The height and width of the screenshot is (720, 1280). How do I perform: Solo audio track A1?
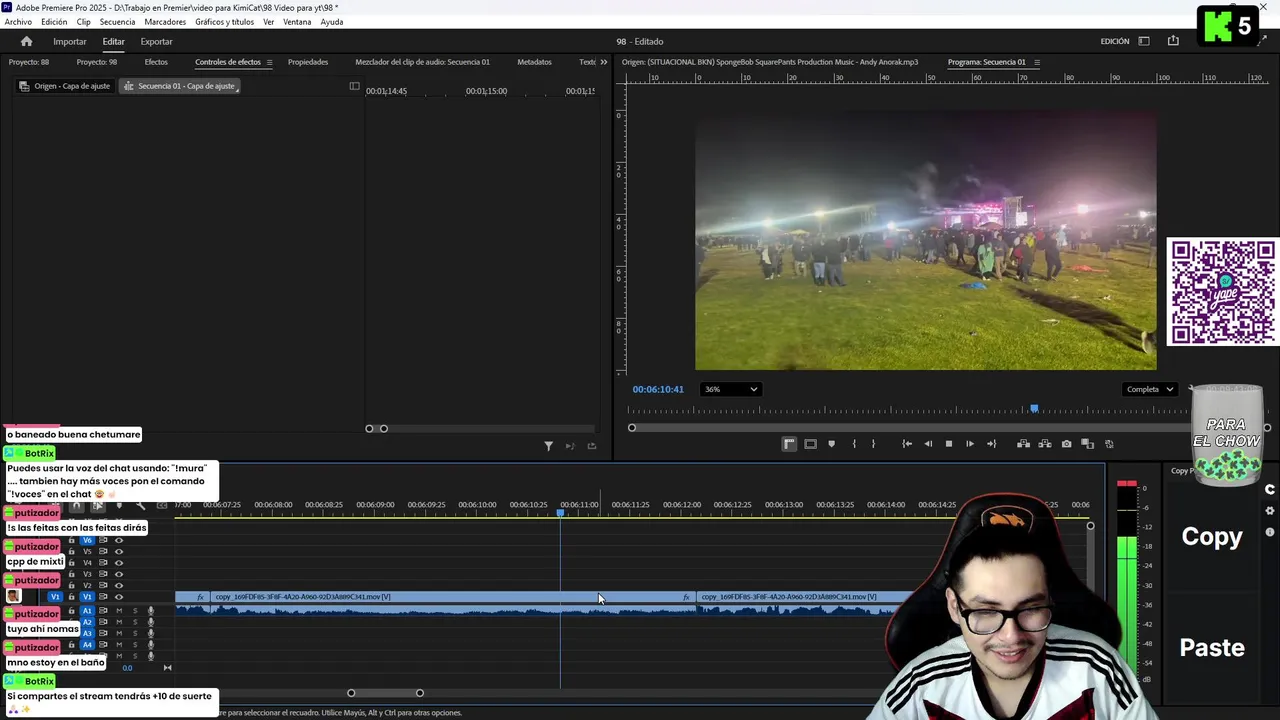(135, 611)
